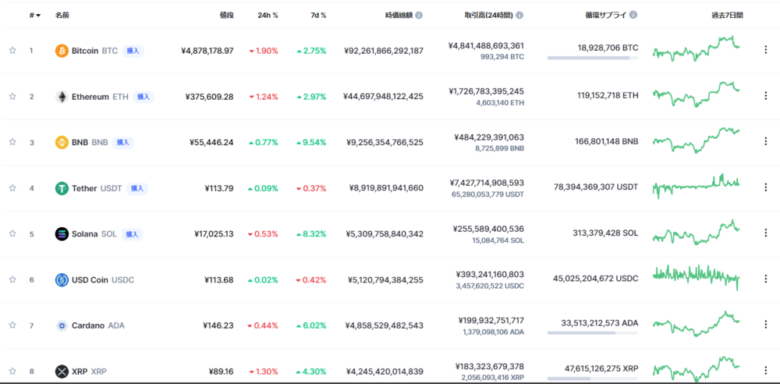Screen dimensions: 780x384
Task: Open the three-dot menu for Solana row
Action: coord(766,233)
